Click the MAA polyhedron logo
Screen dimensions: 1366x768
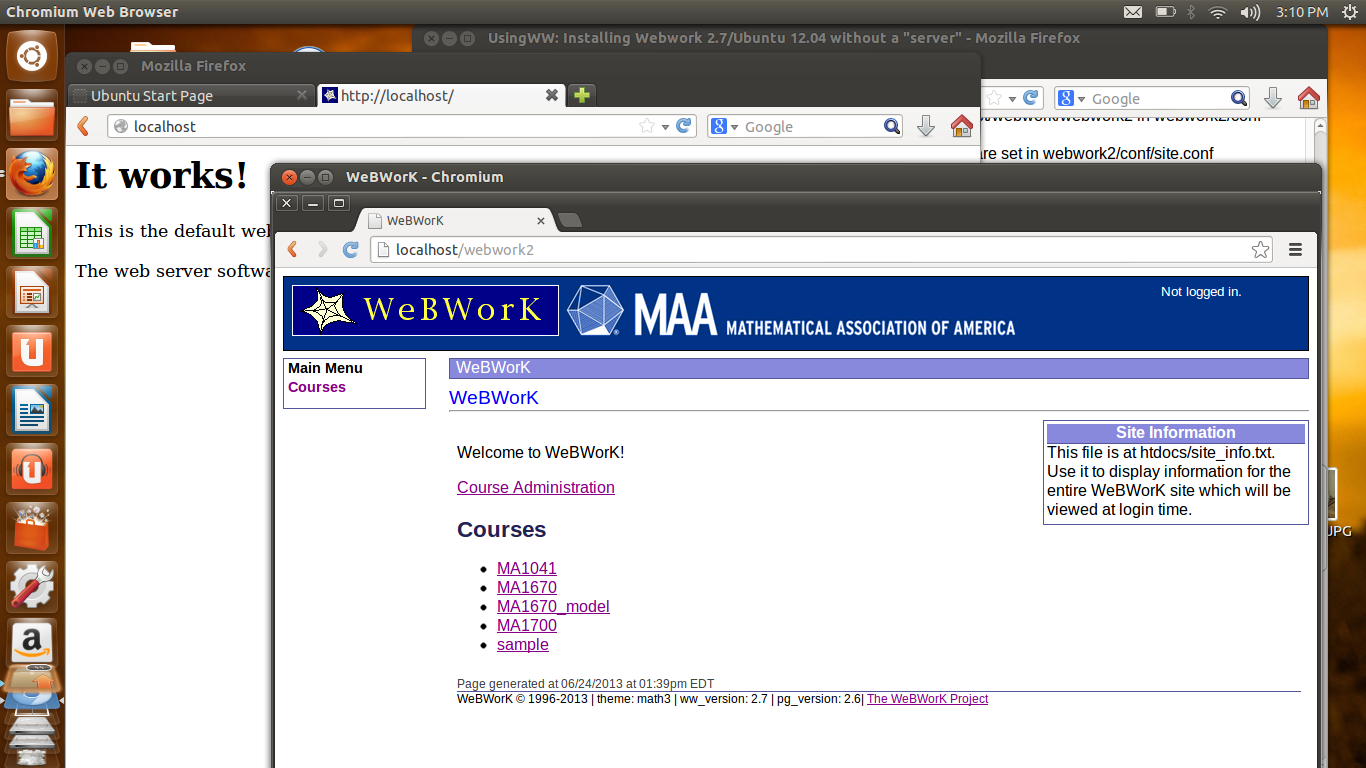[595, 310]
